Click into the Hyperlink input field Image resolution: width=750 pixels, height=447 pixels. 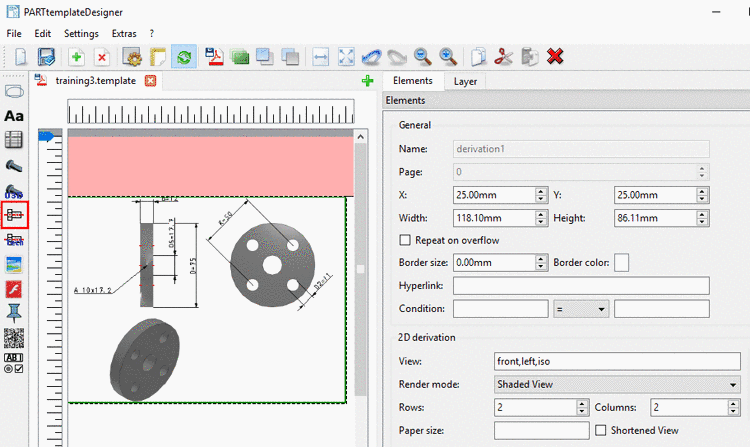coord(580,286)
